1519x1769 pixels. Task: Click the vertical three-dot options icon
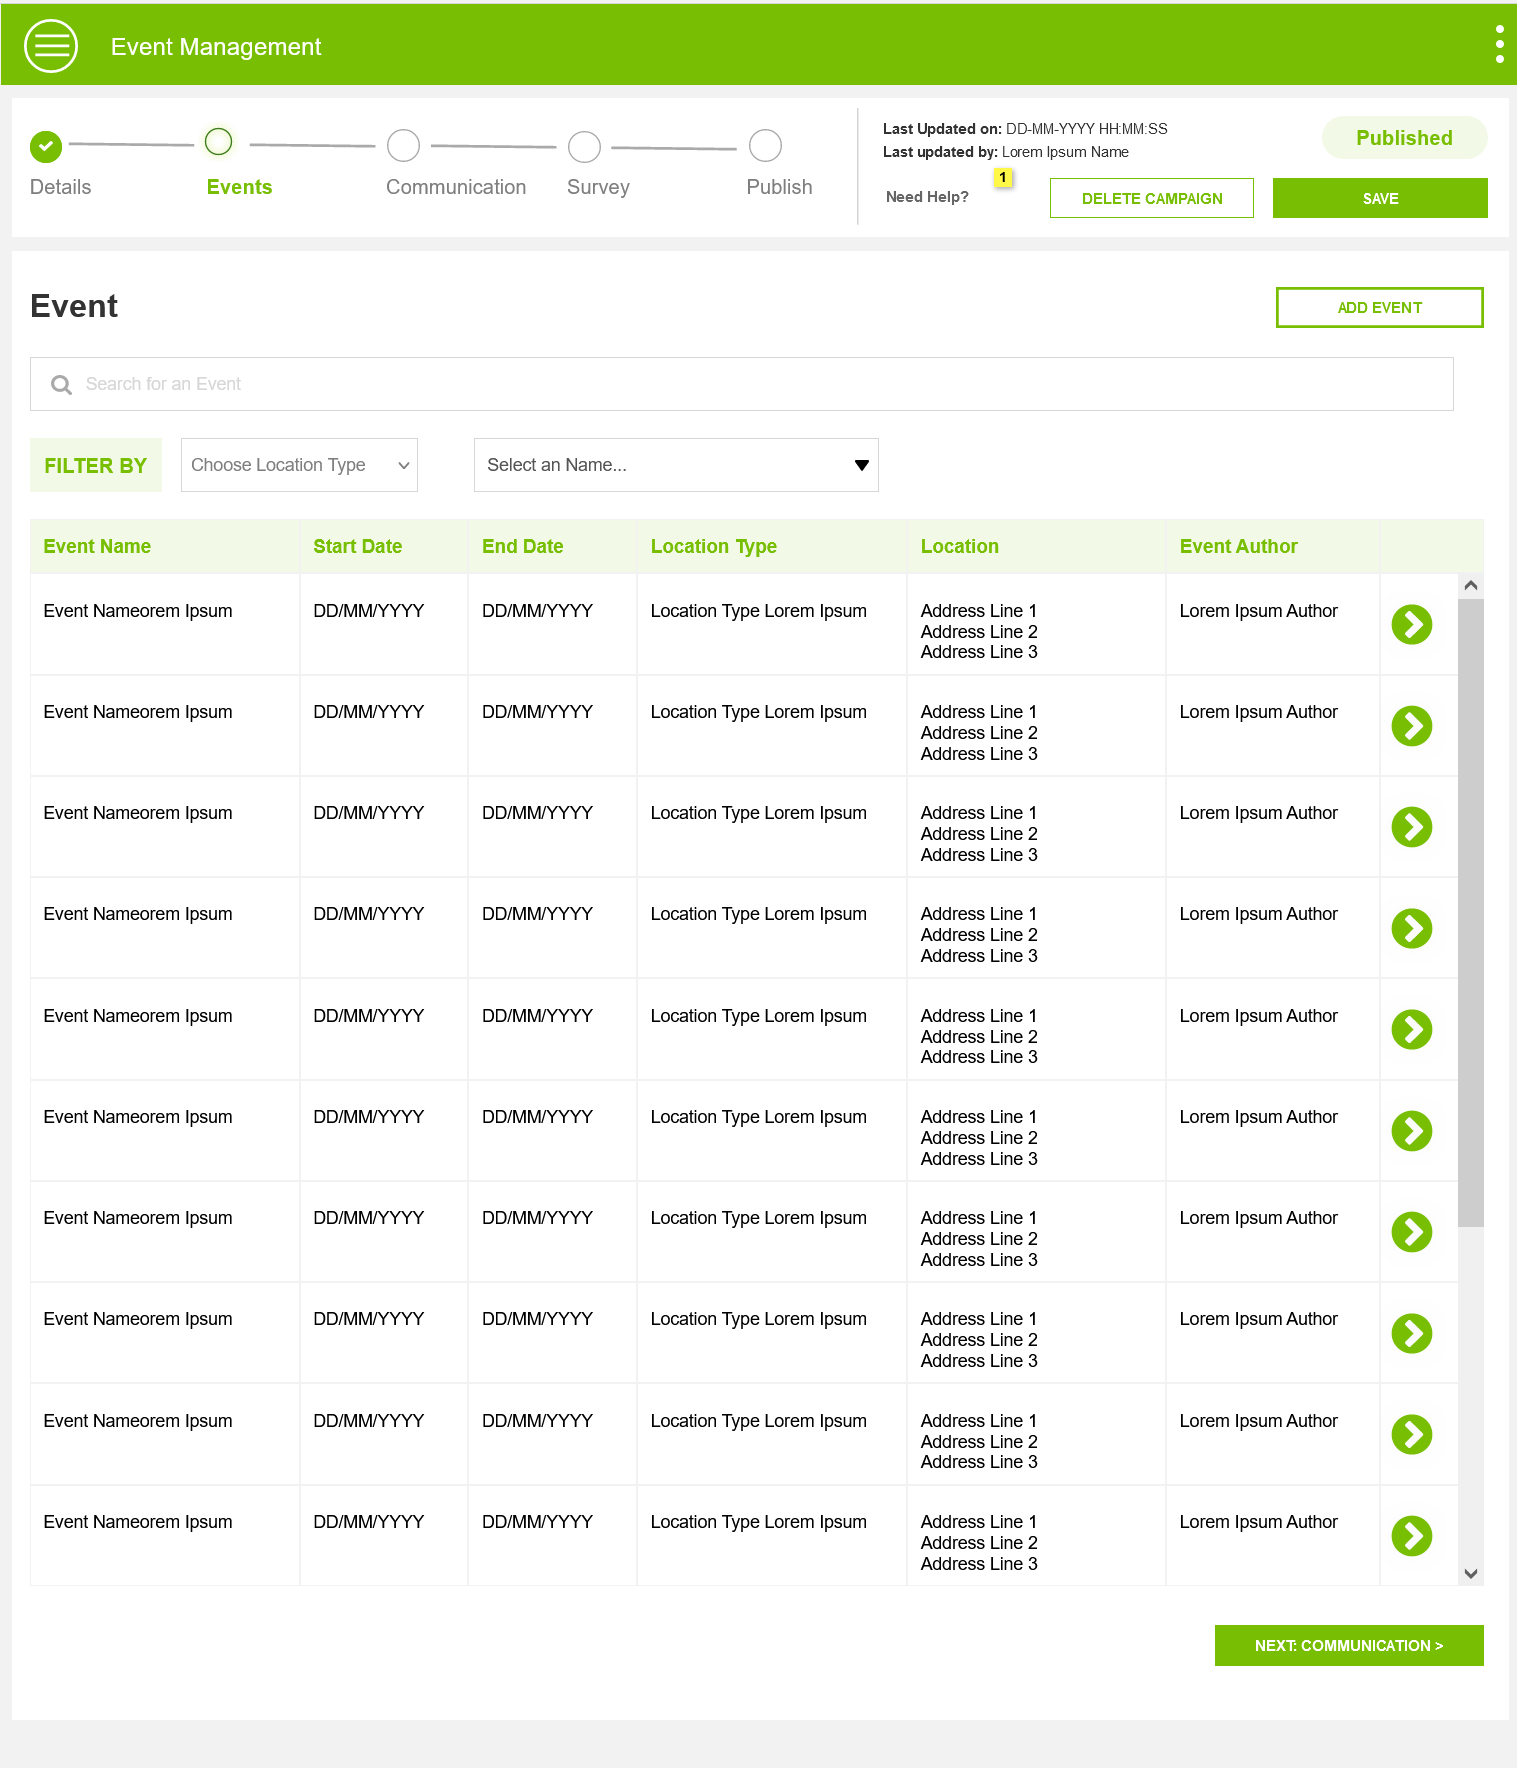click(x=1499, y=45)
